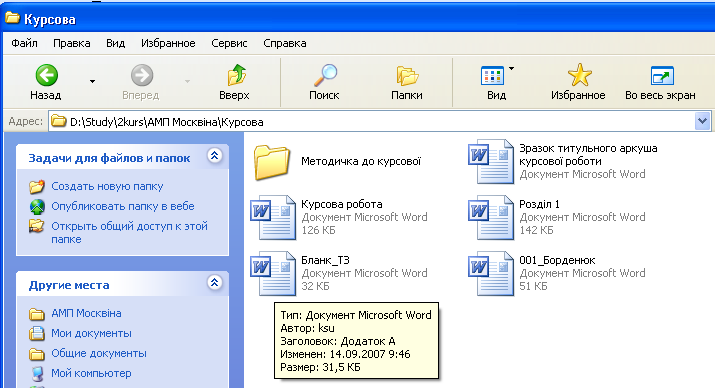
Task: Click the Другие места header text
Action: point(69,285)
